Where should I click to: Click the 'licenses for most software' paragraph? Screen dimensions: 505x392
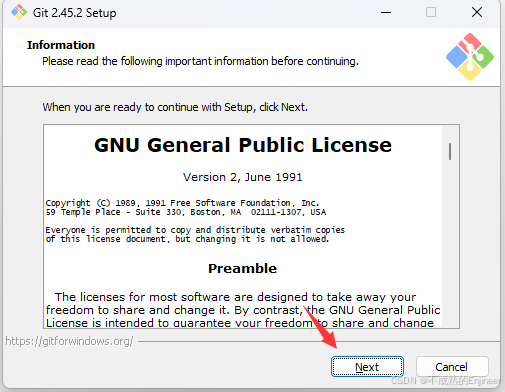click(x=243, y=310)
